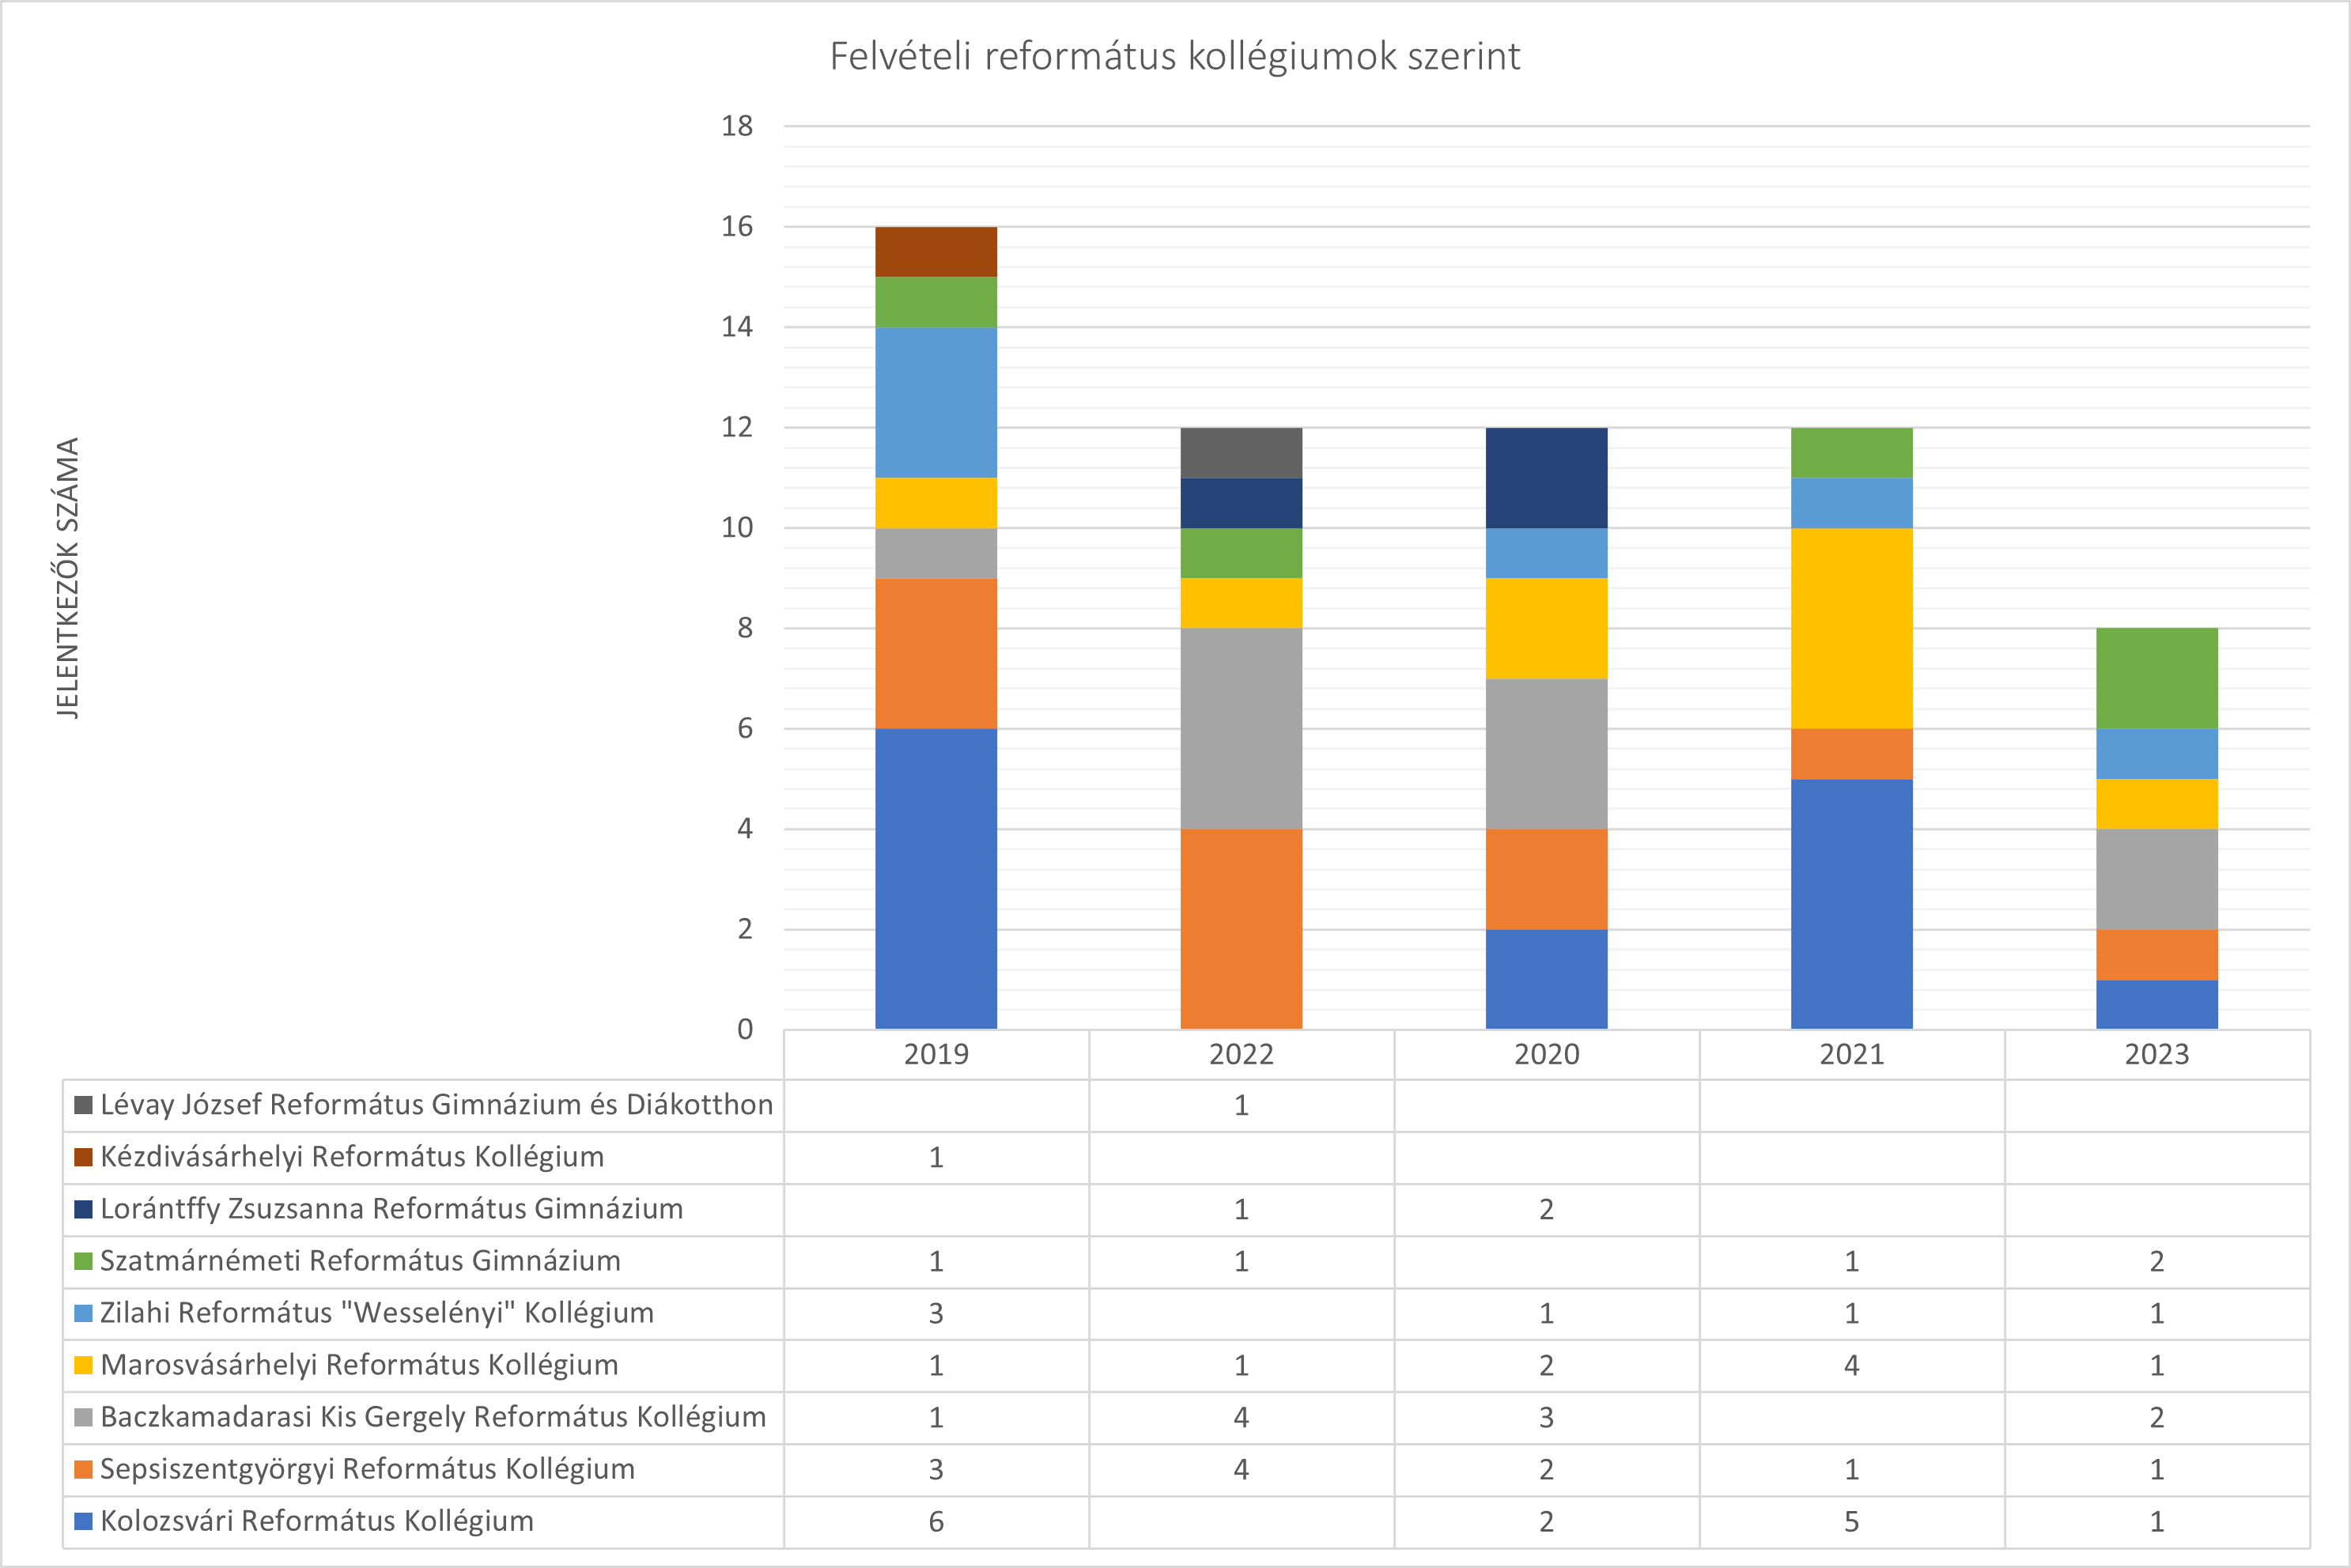The height and width of the screenshot is (1568, 2351).
Task: Select the dark blue Lorántffy Zsuzsanna legend icon
Action: [83, 1209]
